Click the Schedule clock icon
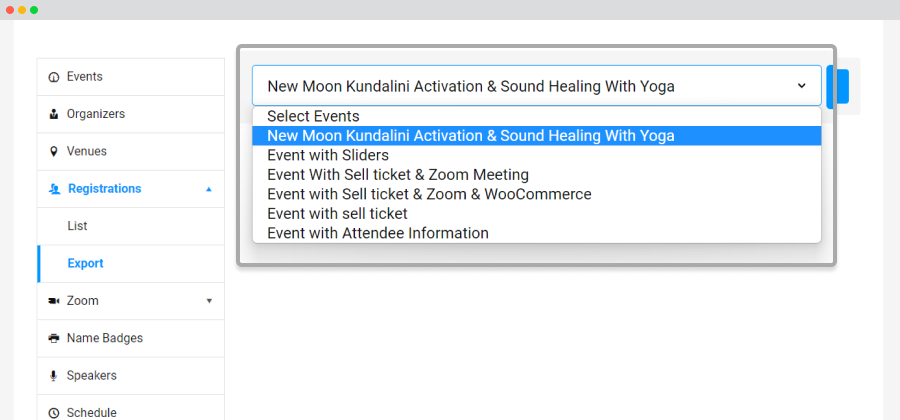The image size is (900, 420). pyautogui.click(x=54, y=413)
